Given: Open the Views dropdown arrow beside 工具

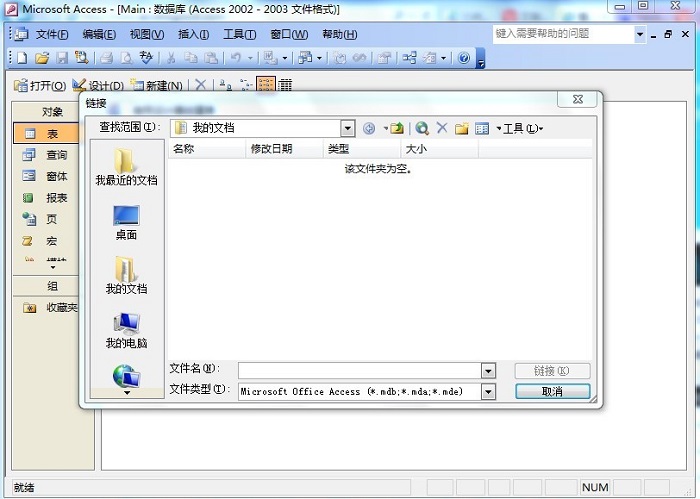Looking at the screenshot, I should [x=499, y=129].
